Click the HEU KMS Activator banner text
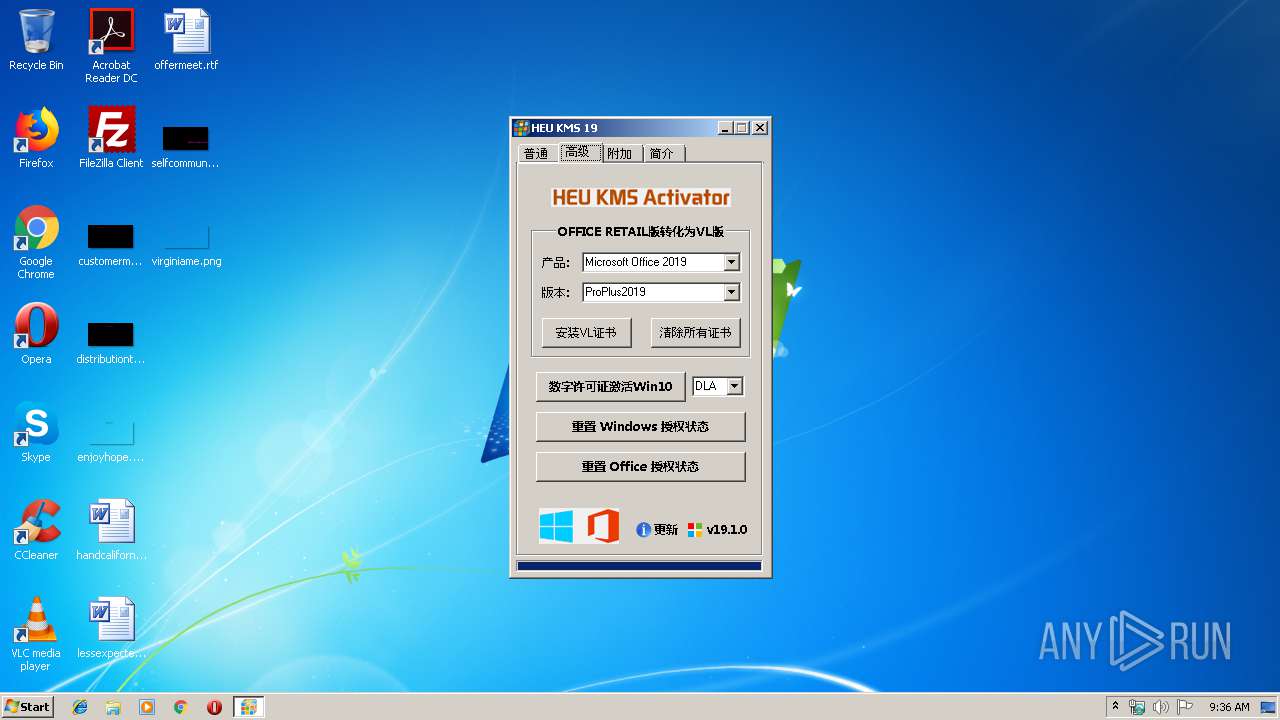The width and height of the screenshot is (1280, 720). (641, 197)
